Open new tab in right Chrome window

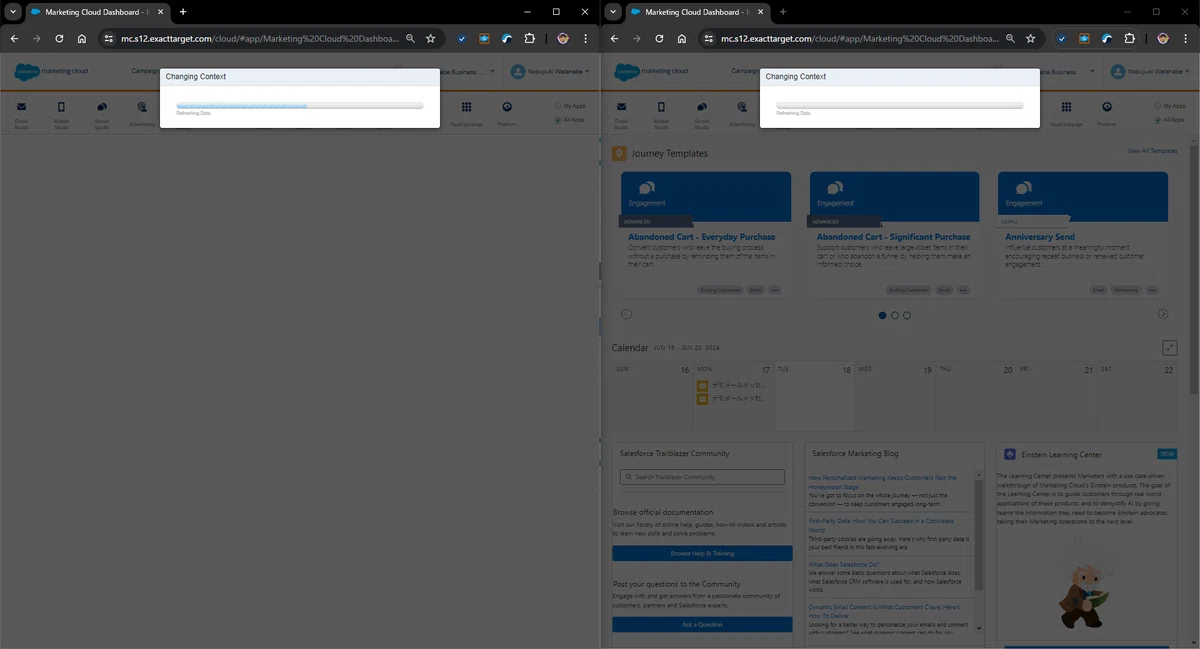tap(783, 12)
